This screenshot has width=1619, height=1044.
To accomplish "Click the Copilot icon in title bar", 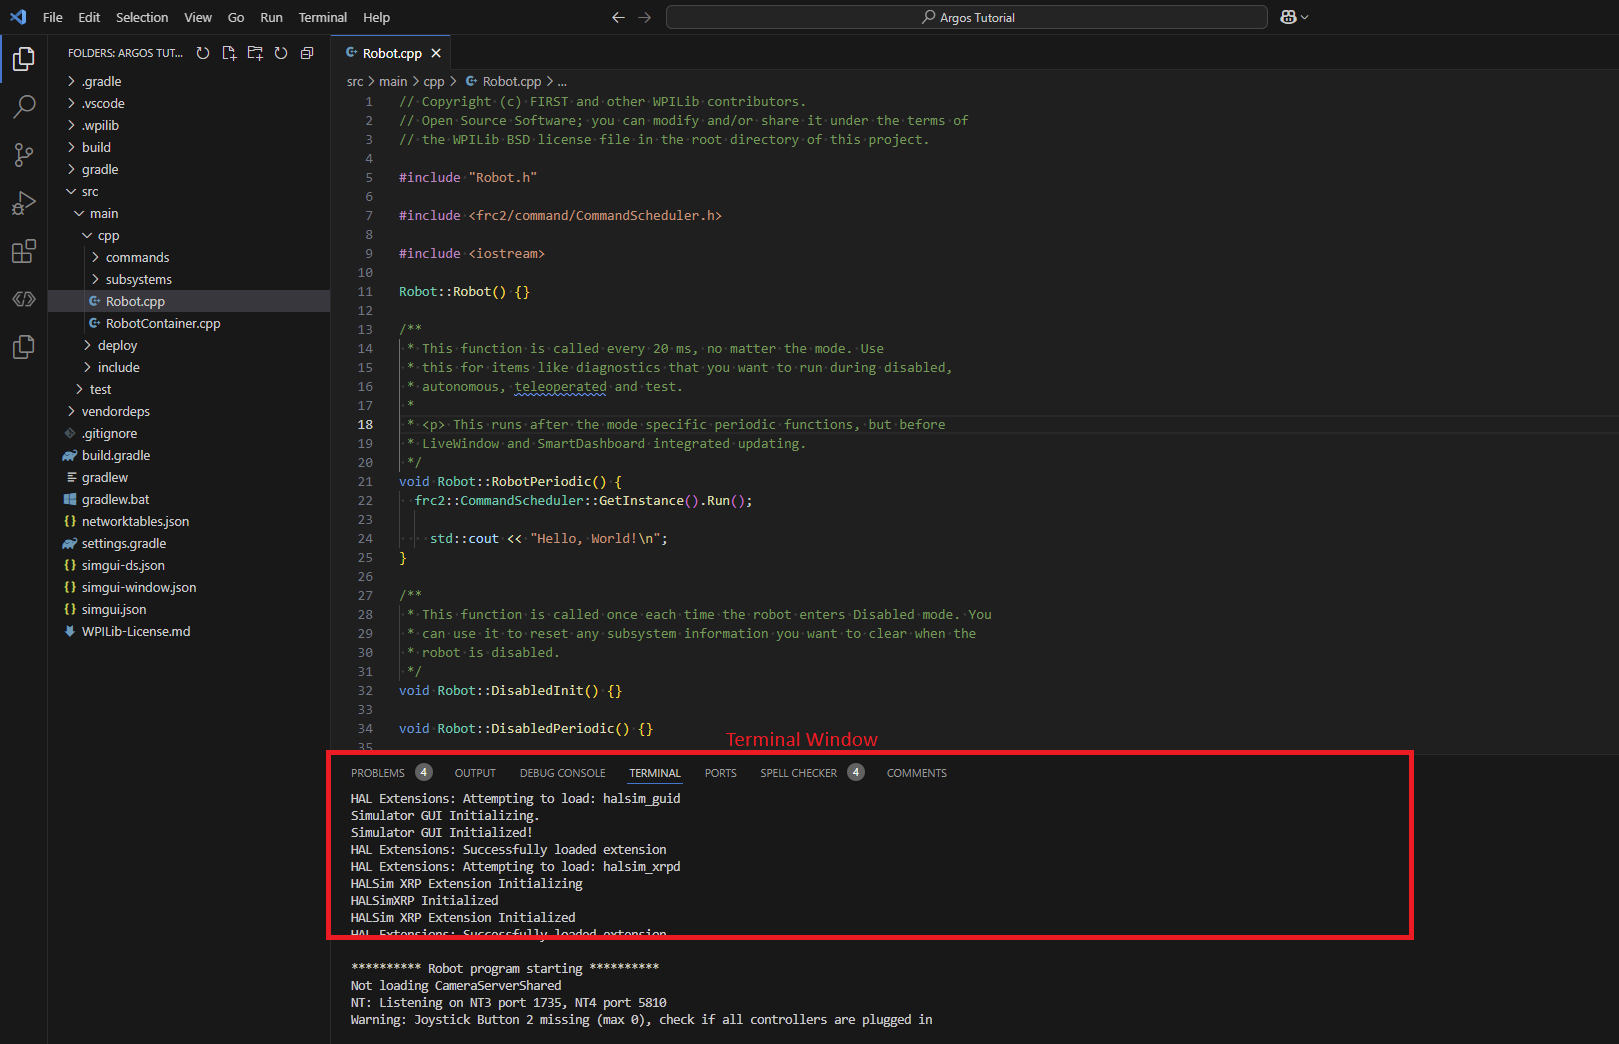I will 1288,17.
